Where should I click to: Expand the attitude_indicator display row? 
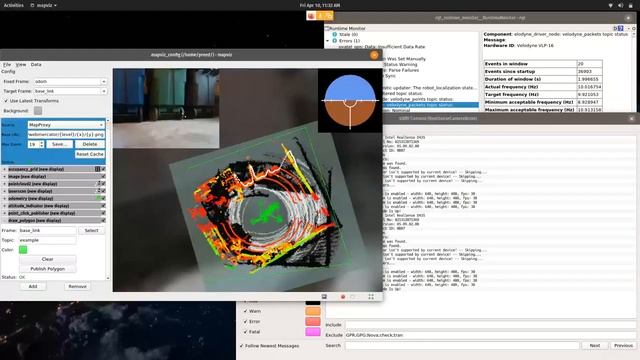tap(4, 206)
